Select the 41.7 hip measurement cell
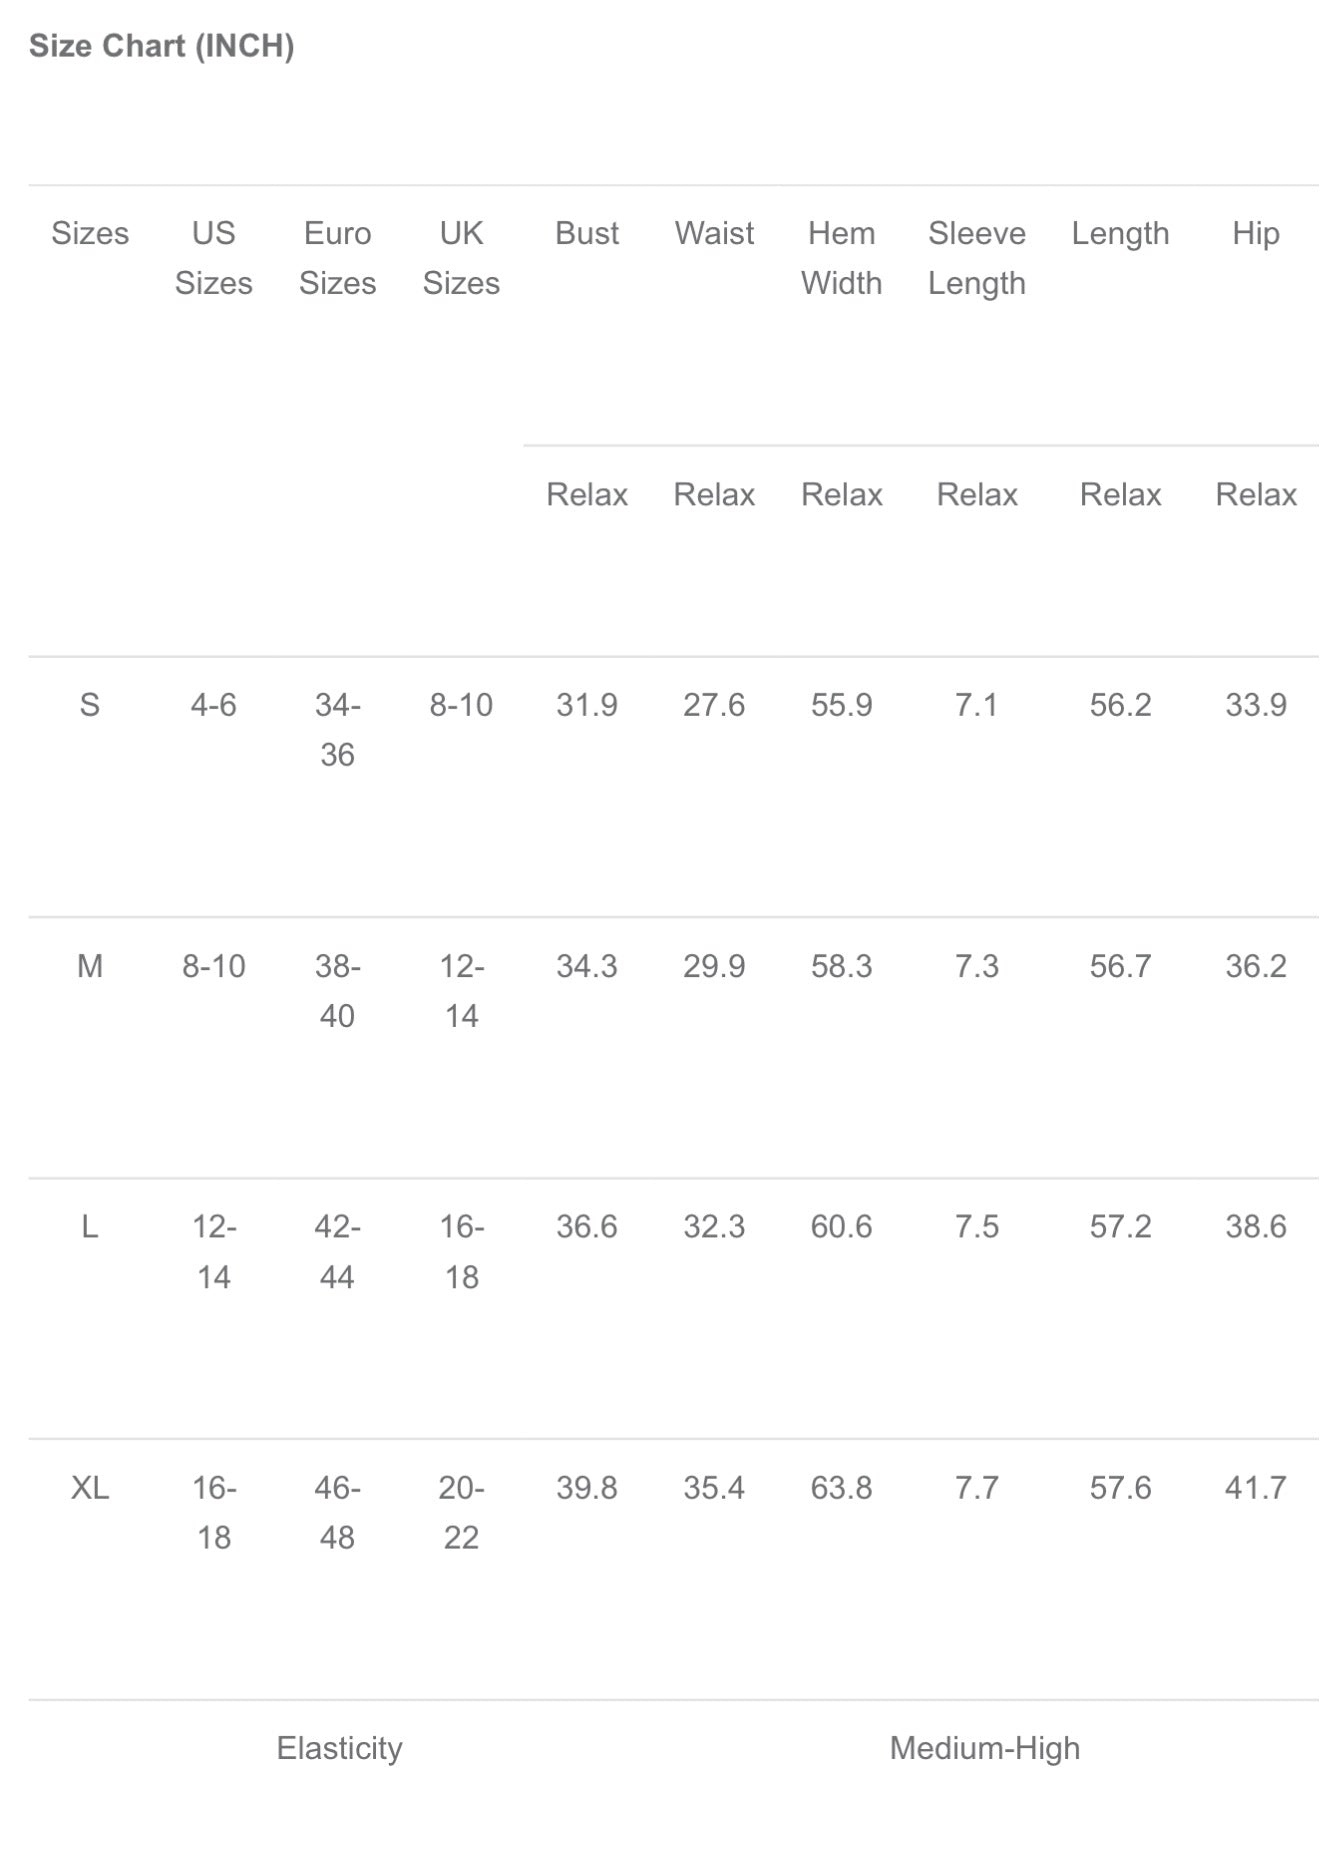The image size is (1320, 1853). [1255, 1488]
